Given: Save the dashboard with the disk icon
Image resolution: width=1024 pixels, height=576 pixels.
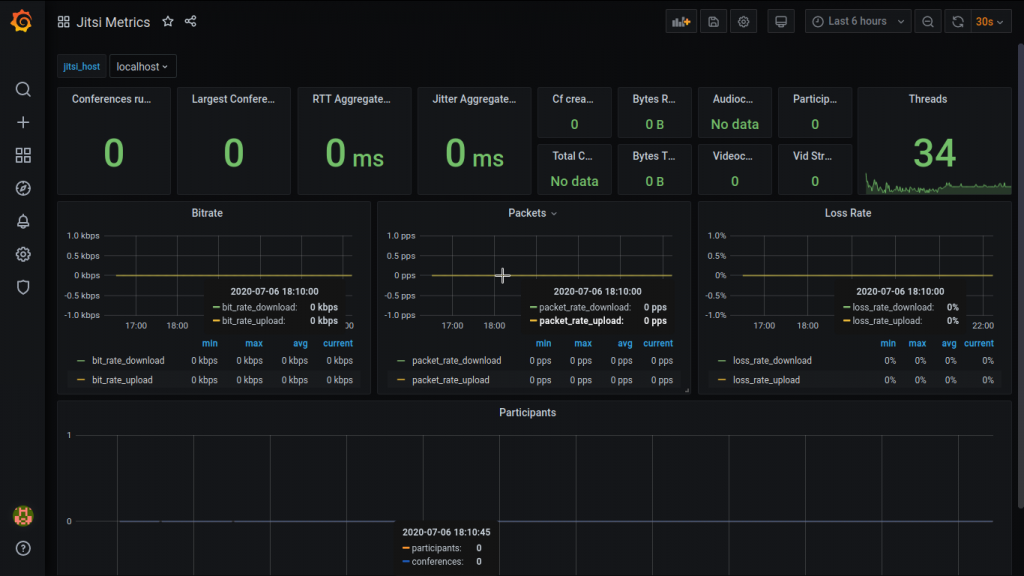Looking at the screenshot, I should click(713, 22).
